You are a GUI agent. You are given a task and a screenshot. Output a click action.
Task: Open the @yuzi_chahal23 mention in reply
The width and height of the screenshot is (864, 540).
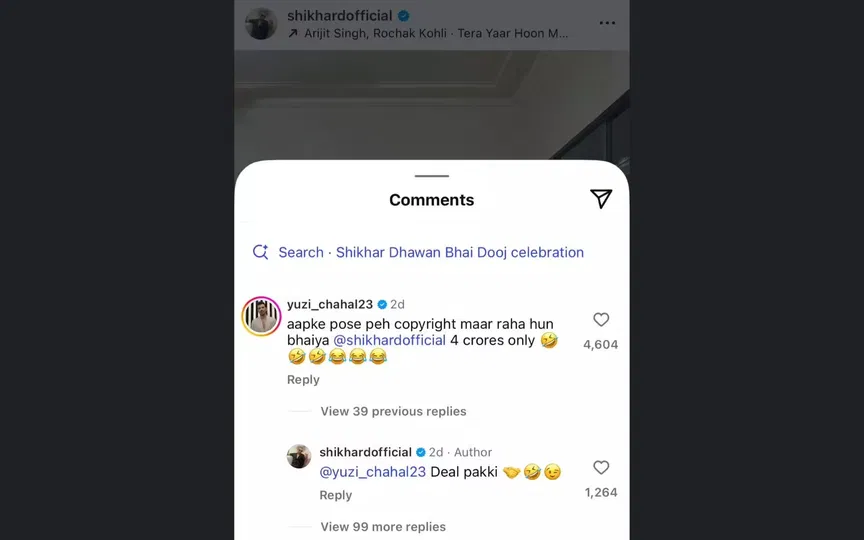[x=373, y=472]
